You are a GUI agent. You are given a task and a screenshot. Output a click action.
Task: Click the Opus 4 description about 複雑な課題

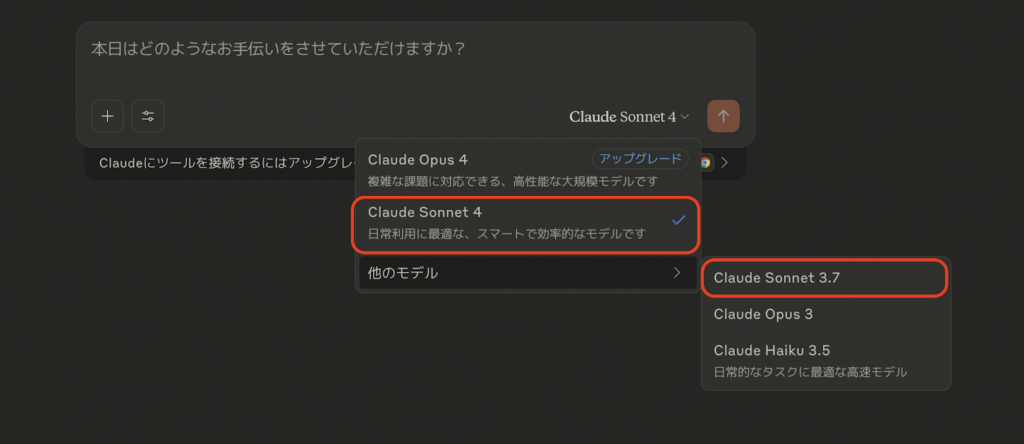pyautogui.click(x=513, y=181)
